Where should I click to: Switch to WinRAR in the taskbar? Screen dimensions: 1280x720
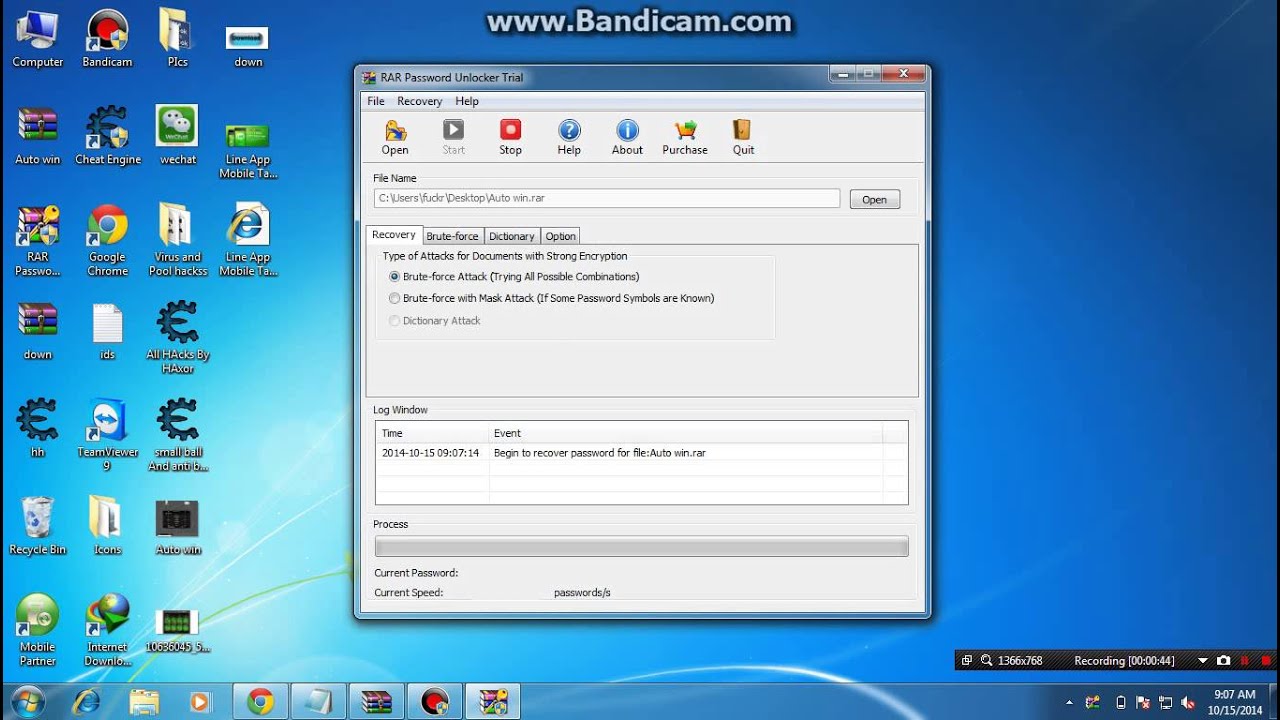[x=377, y=702]
